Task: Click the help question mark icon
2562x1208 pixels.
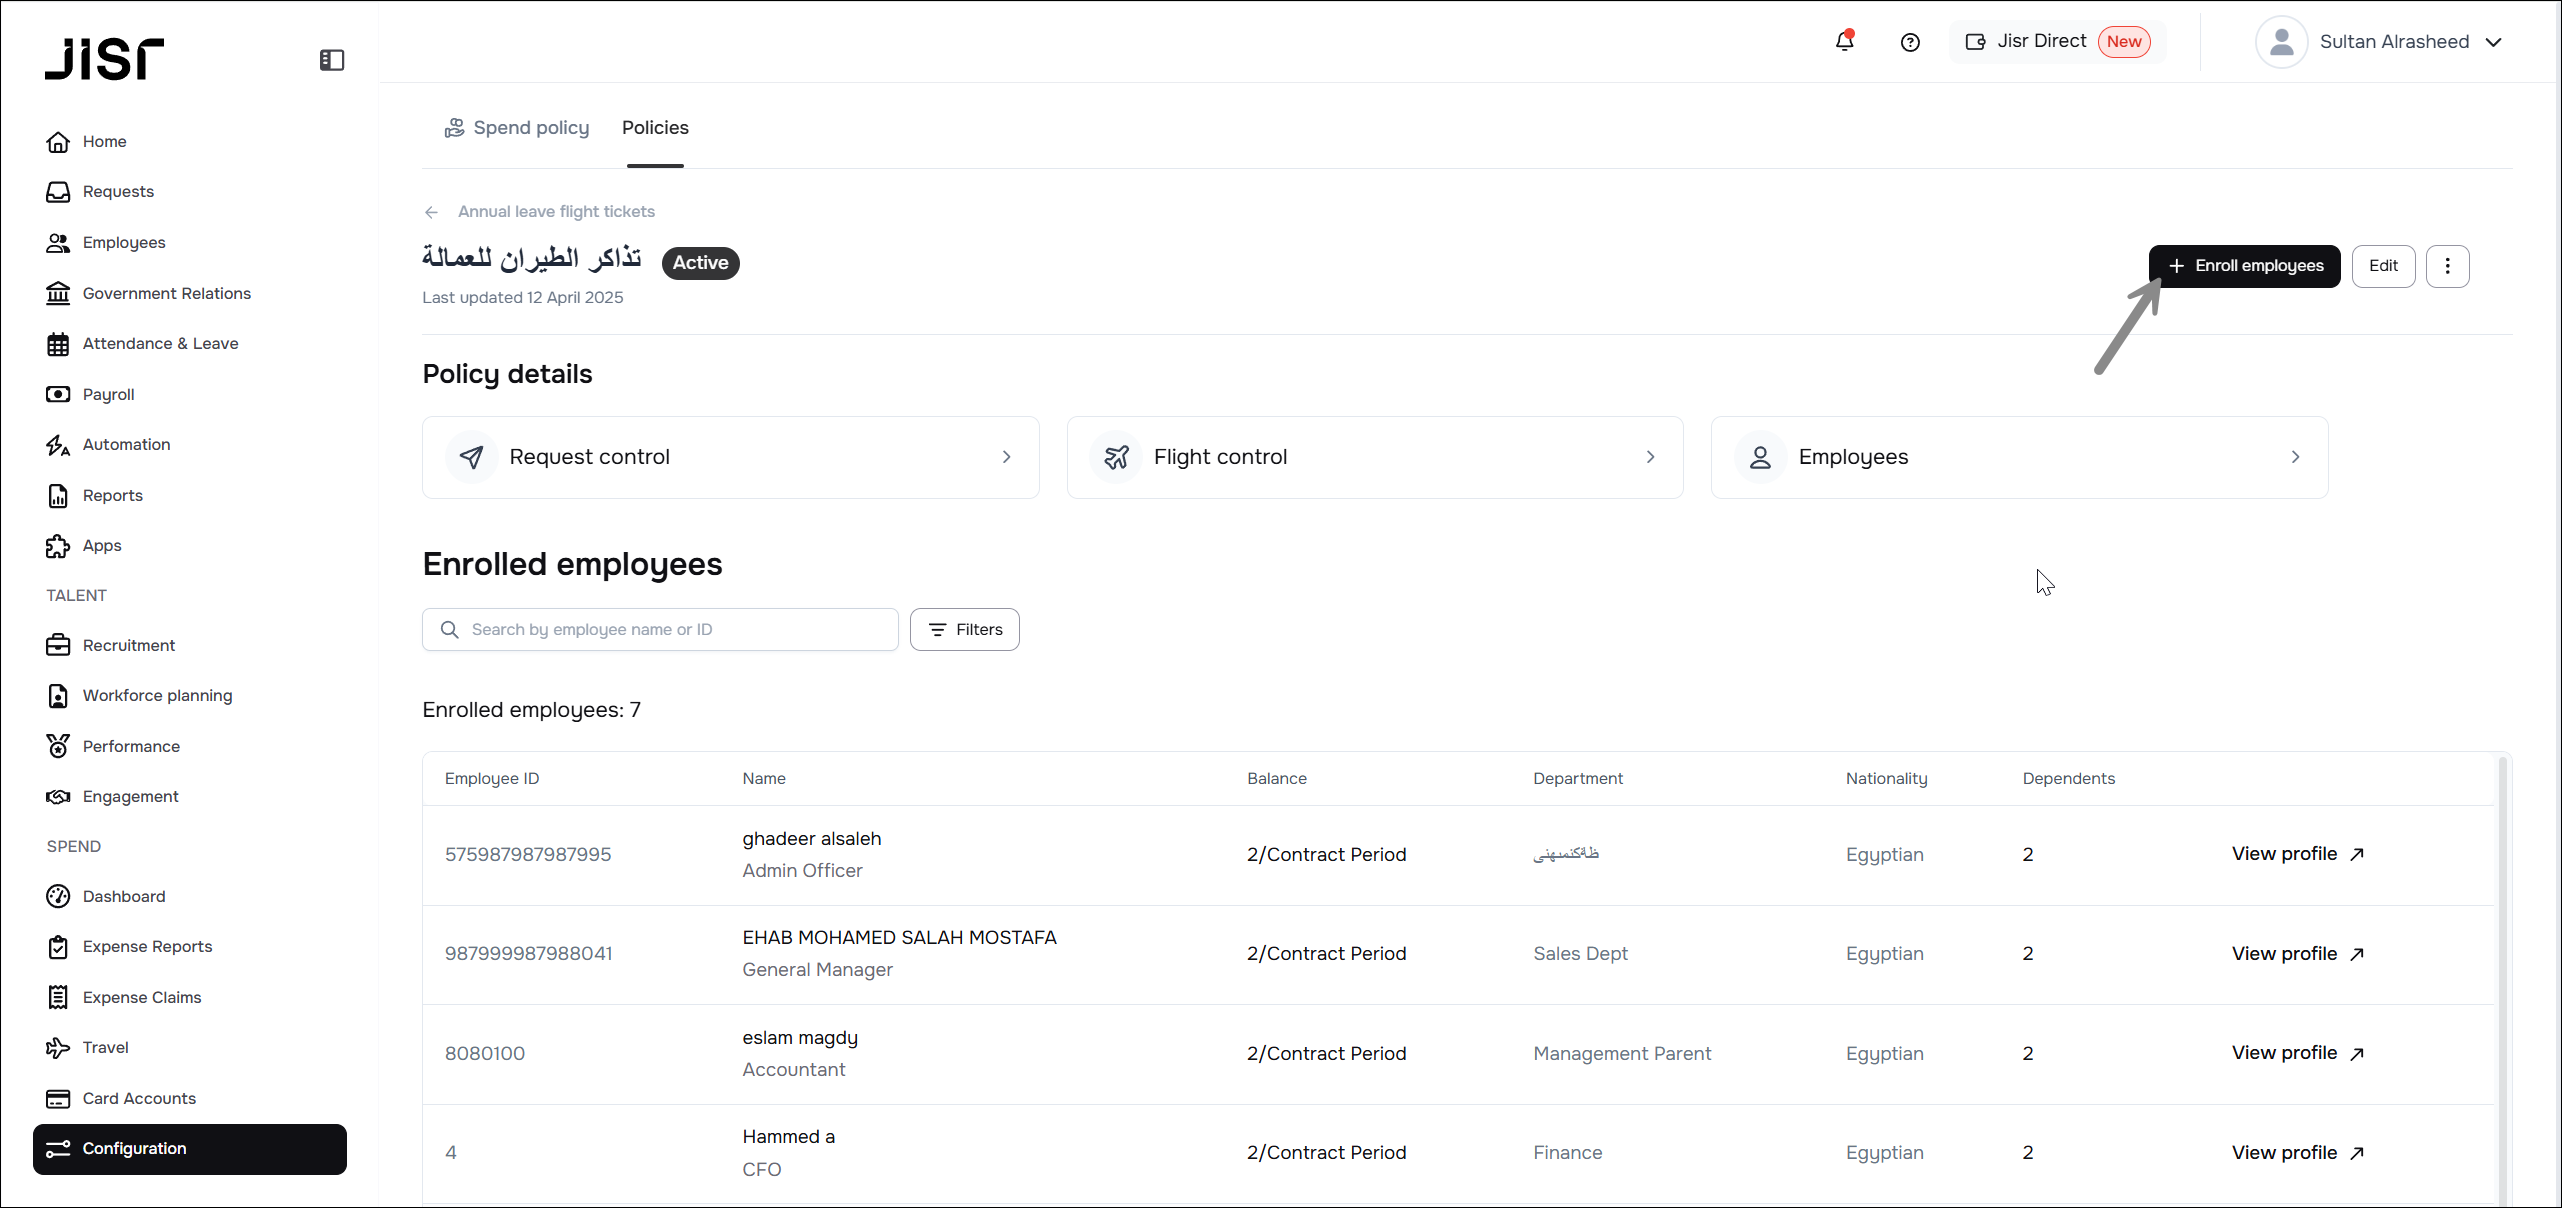Action: tap(1910, 42)
